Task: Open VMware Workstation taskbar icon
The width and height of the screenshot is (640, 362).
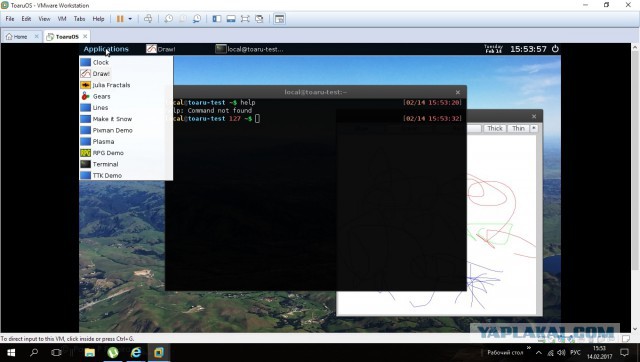Action: coord(158,352)
